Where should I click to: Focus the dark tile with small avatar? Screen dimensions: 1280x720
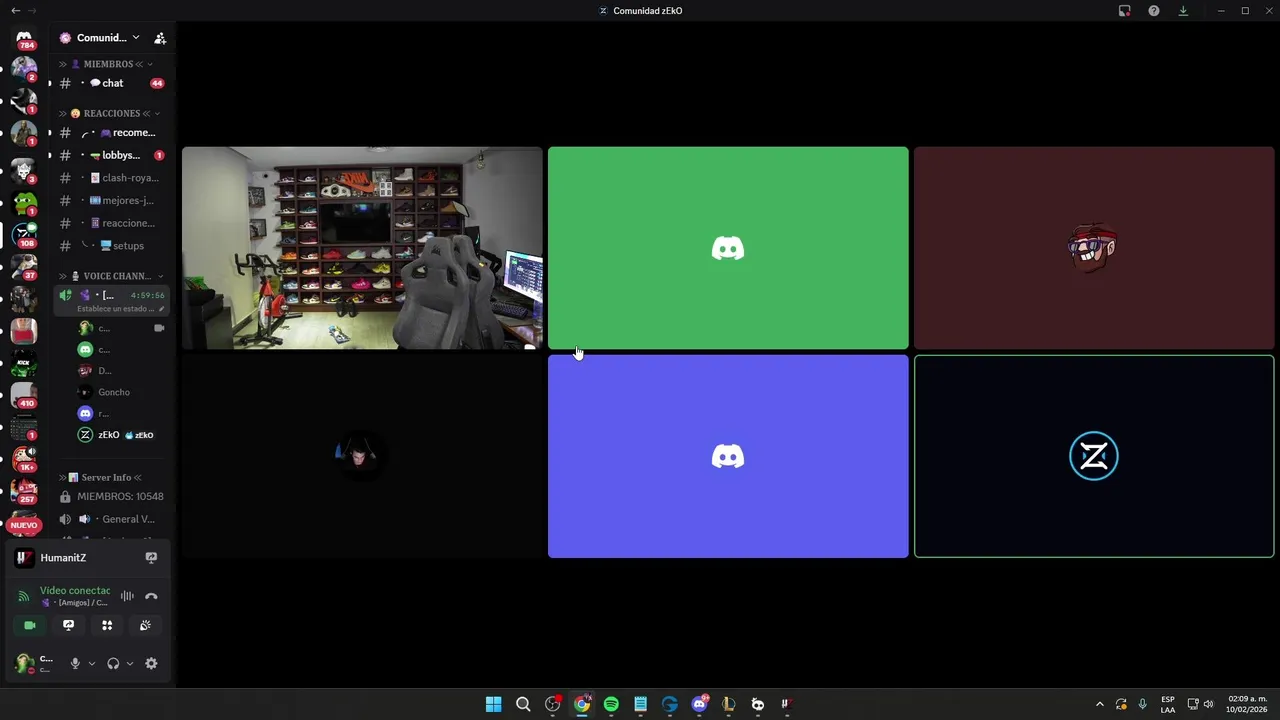[362, 456]
